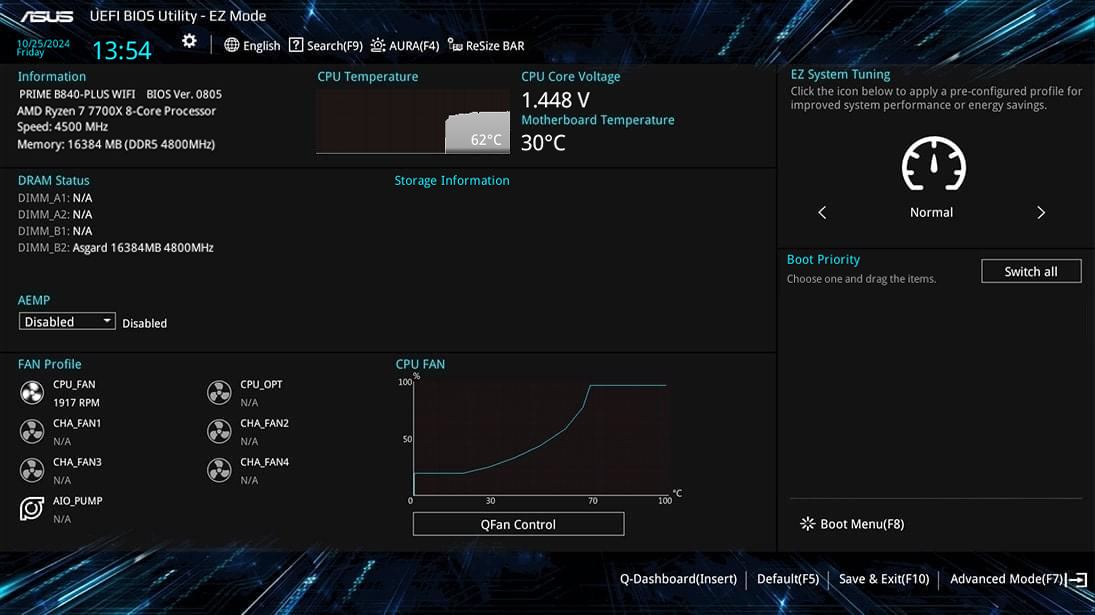Click DIMM_B2 Asgard 16384MB entry
Viewport: 1095px width, 615px height.
(115, 248)
